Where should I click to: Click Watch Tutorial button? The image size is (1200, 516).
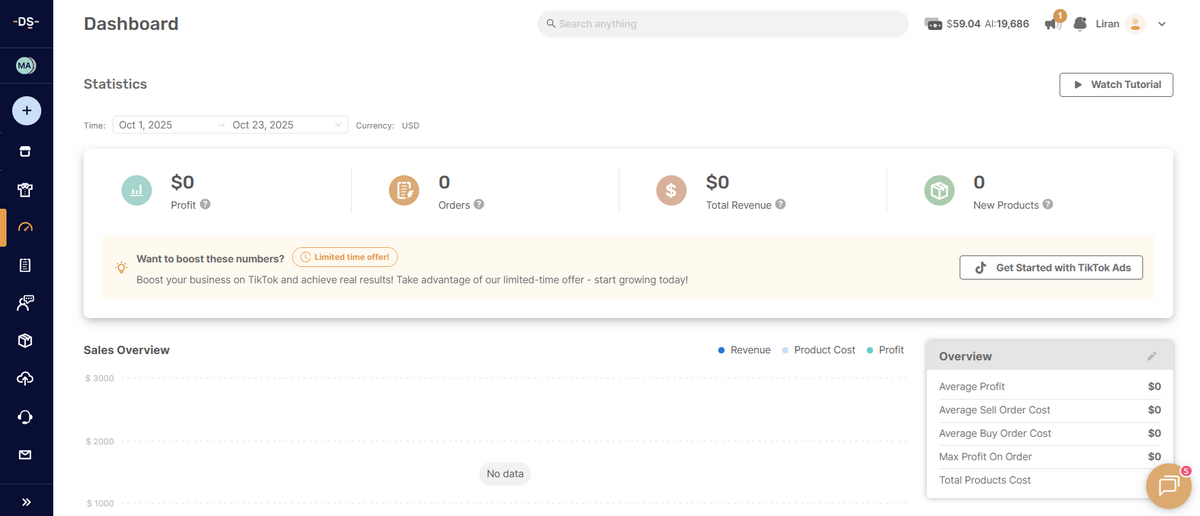tap(1116, 85)
